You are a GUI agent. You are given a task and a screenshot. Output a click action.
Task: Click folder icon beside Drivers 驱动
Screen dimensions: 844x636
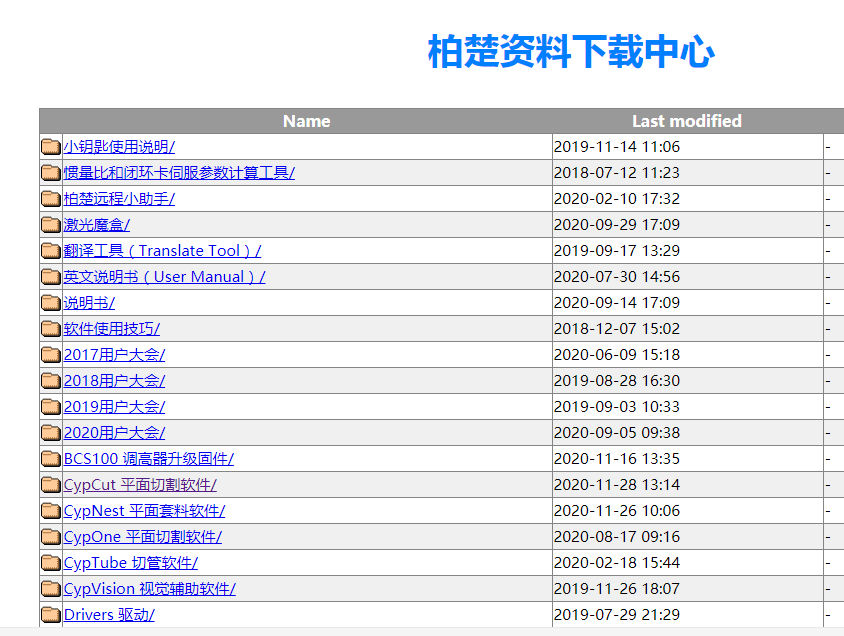pyautogui.click(x=51, y=614)
